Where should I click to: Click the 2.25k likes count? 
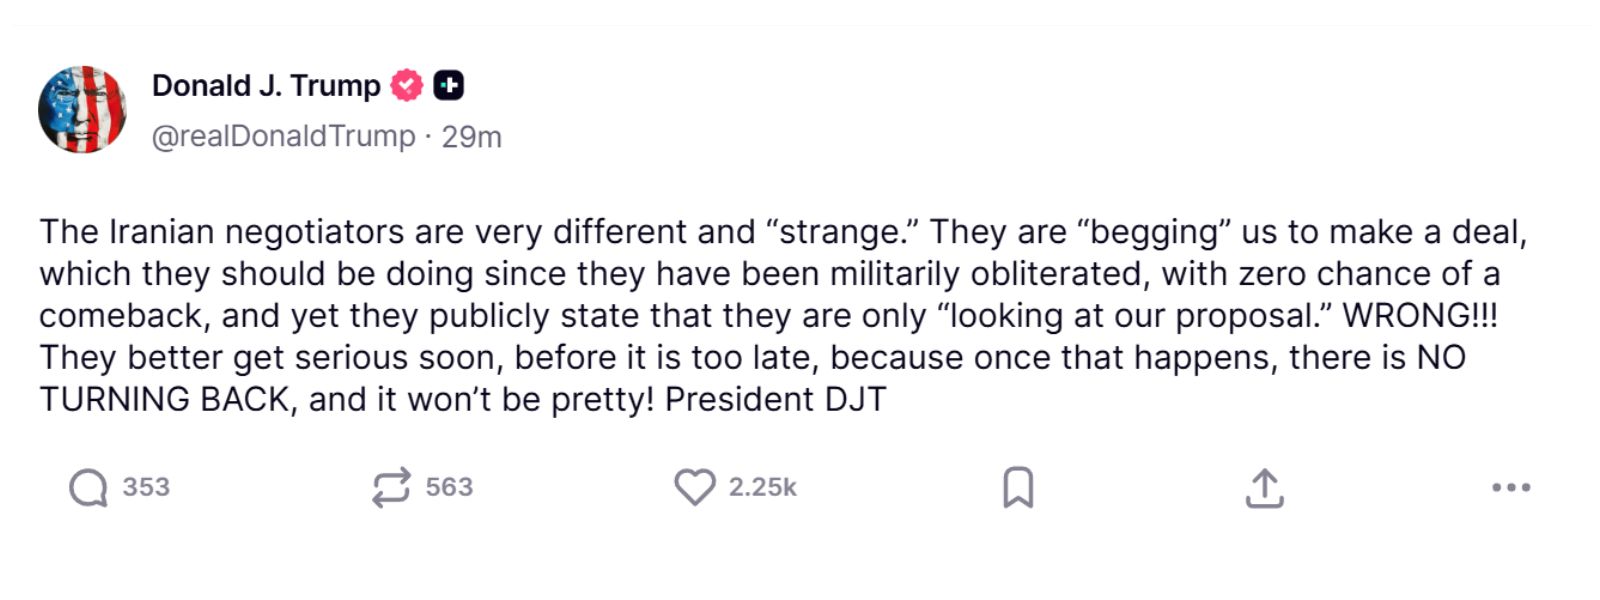762,488
